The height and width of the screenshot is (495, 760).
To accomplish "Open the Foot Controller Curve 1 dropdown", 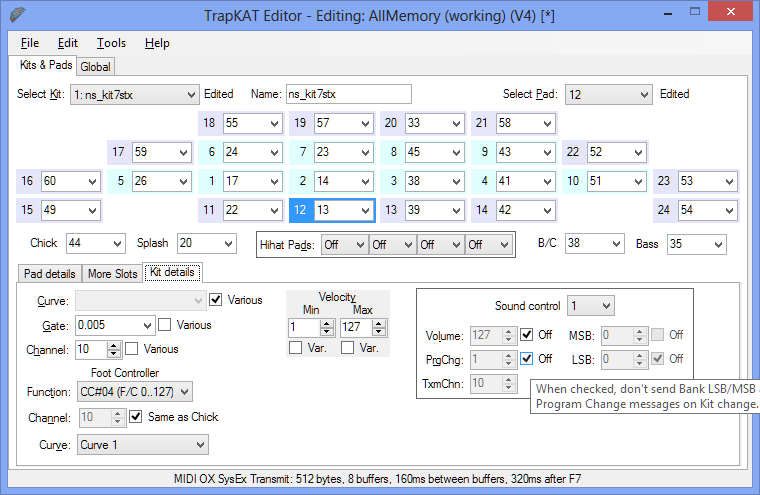I will (143, 445).
